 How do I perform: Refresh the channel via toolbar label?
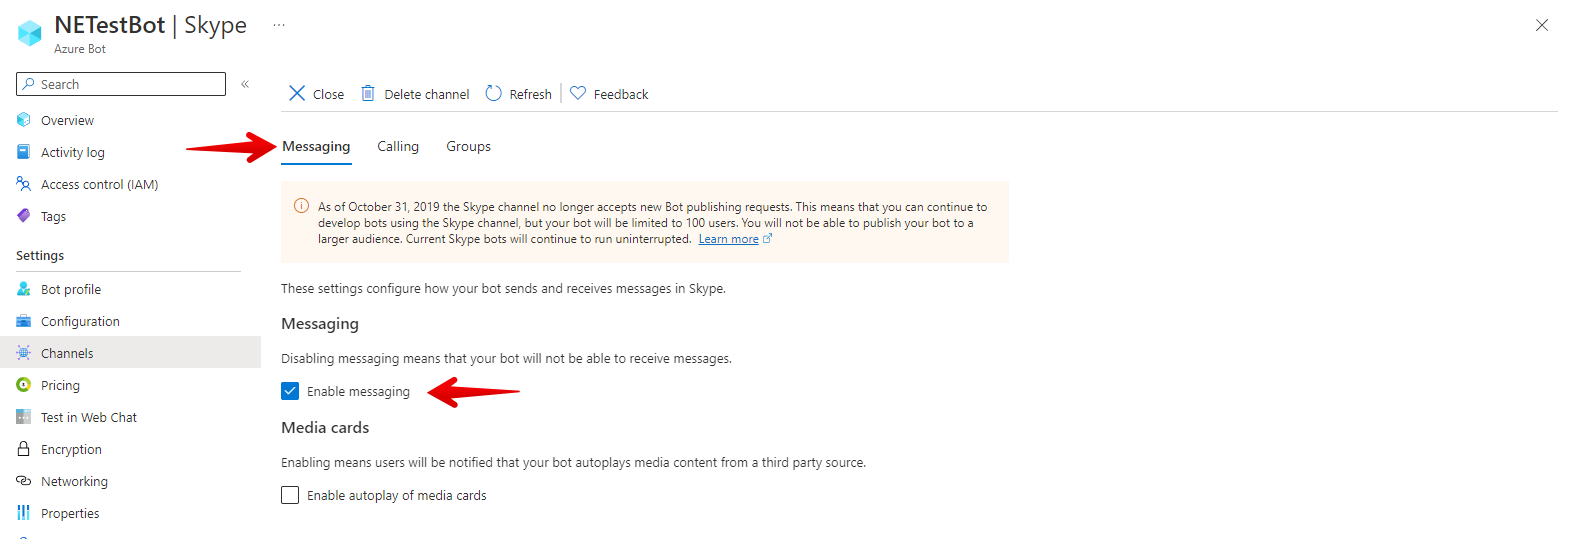530,94
